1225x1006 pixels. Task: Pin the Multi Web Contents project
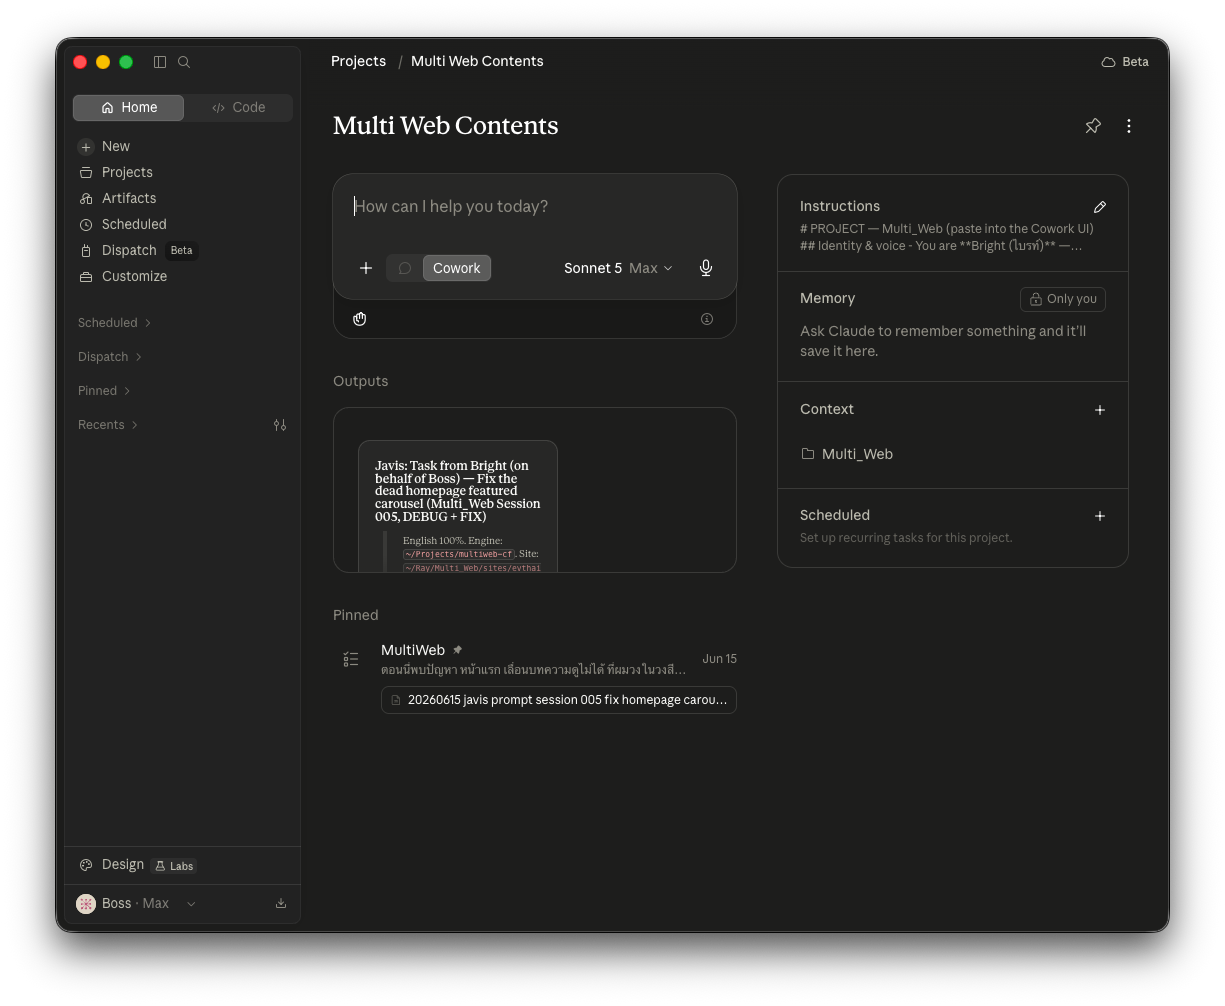[x=1093, y=126]
